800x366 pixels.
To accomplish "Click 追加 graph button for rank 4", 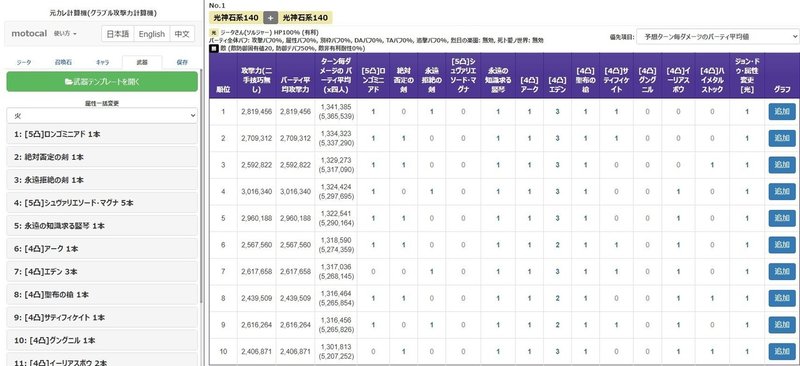I will coord(782,191).
